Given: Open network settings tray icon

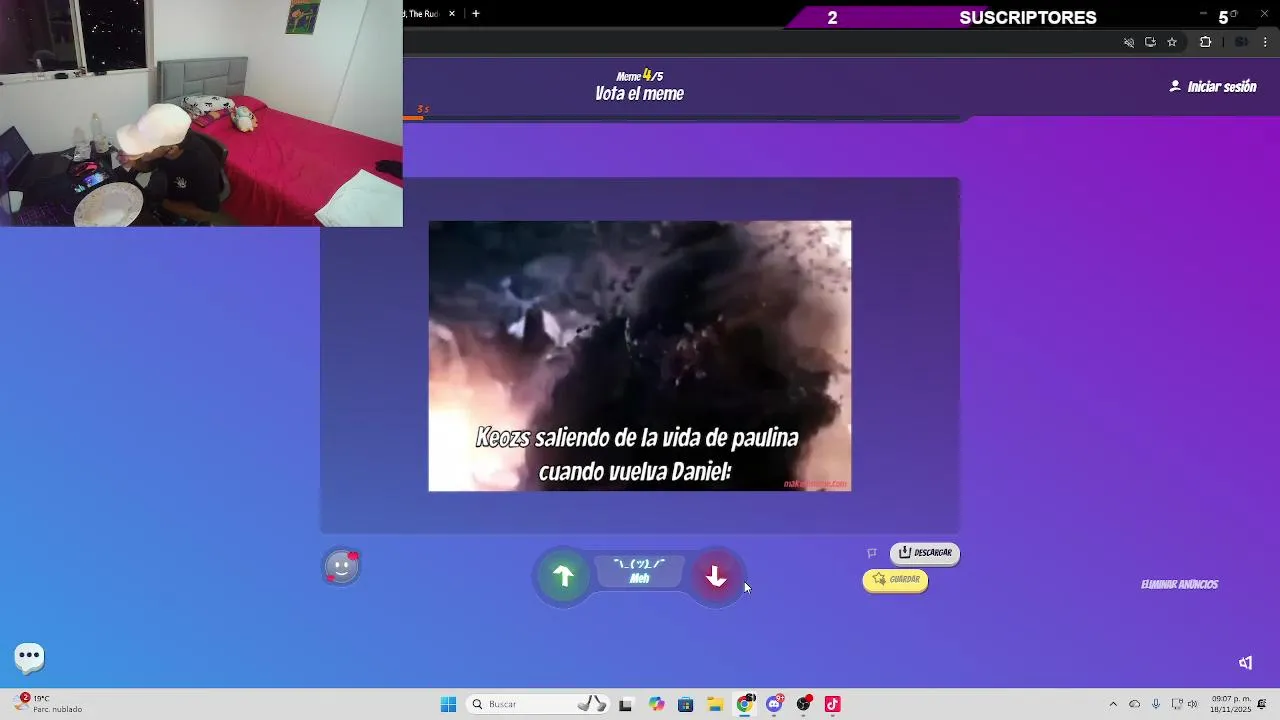Looking at the screenshot, I should point(1177,704).
